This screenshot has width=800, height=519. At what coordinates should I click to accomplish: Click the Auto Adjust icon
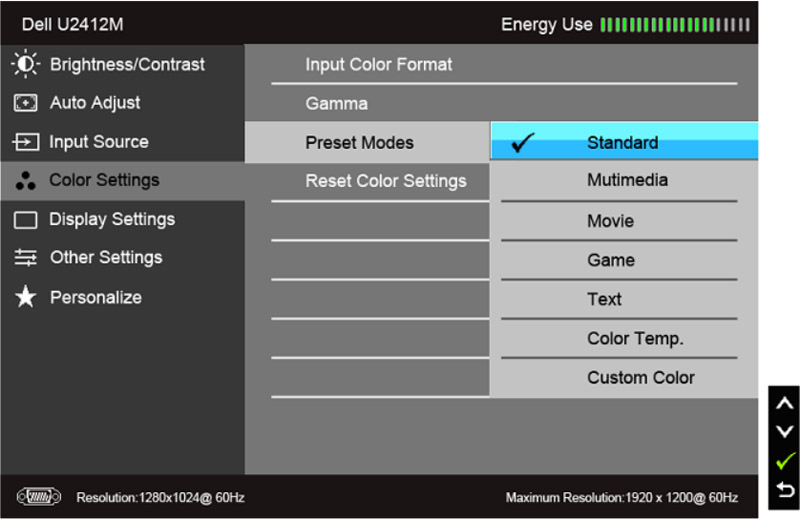coord(26,103)
